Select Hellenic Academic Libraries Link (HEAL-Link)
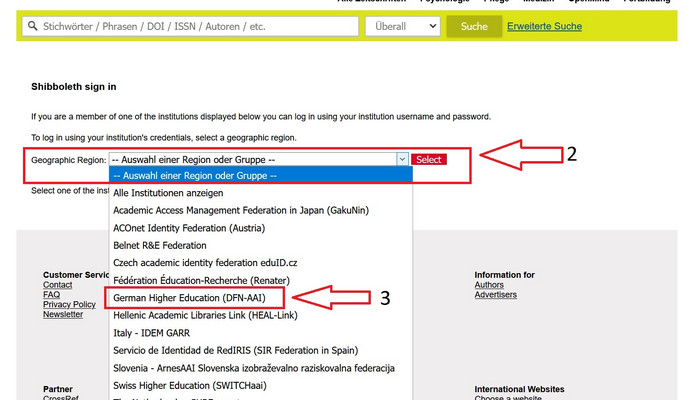Screen dimensions: 700x400 (x=261, y=316)
